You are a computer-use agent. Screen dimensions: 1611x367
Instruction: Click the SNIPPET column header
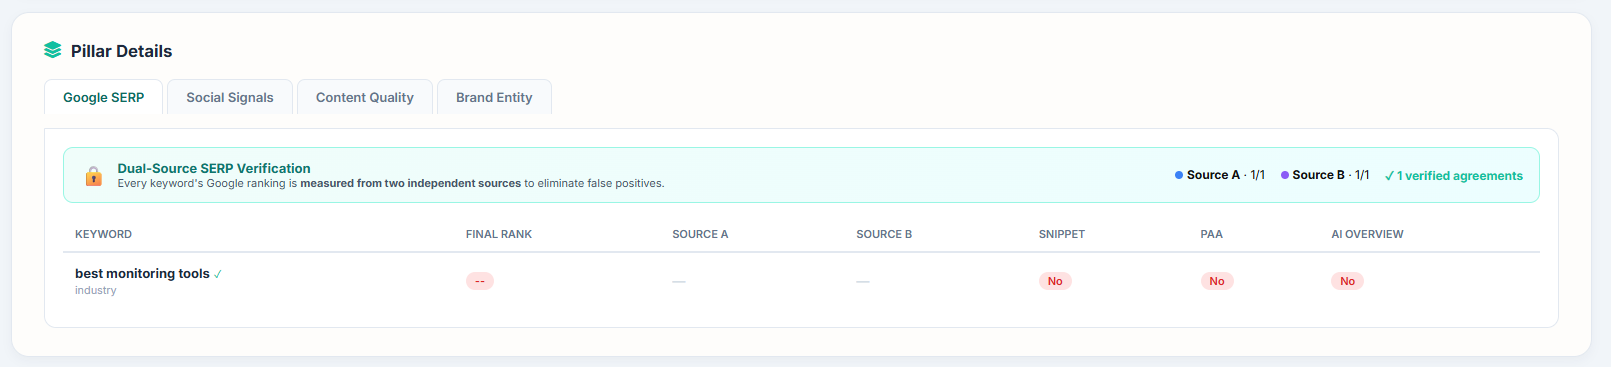1062,234
